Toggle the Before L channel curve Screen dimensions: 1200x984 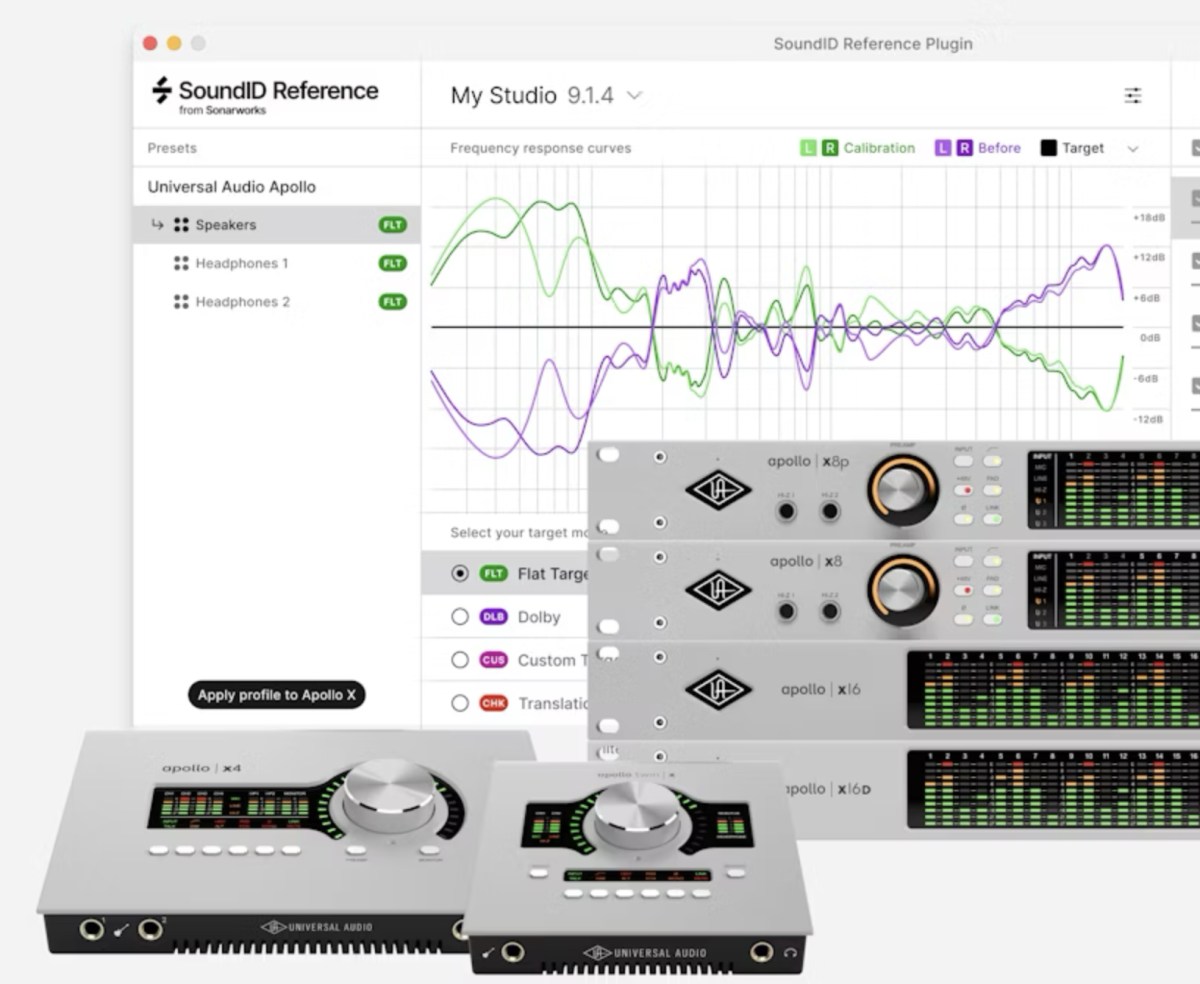pyautogui.click(x=943, y=148)
